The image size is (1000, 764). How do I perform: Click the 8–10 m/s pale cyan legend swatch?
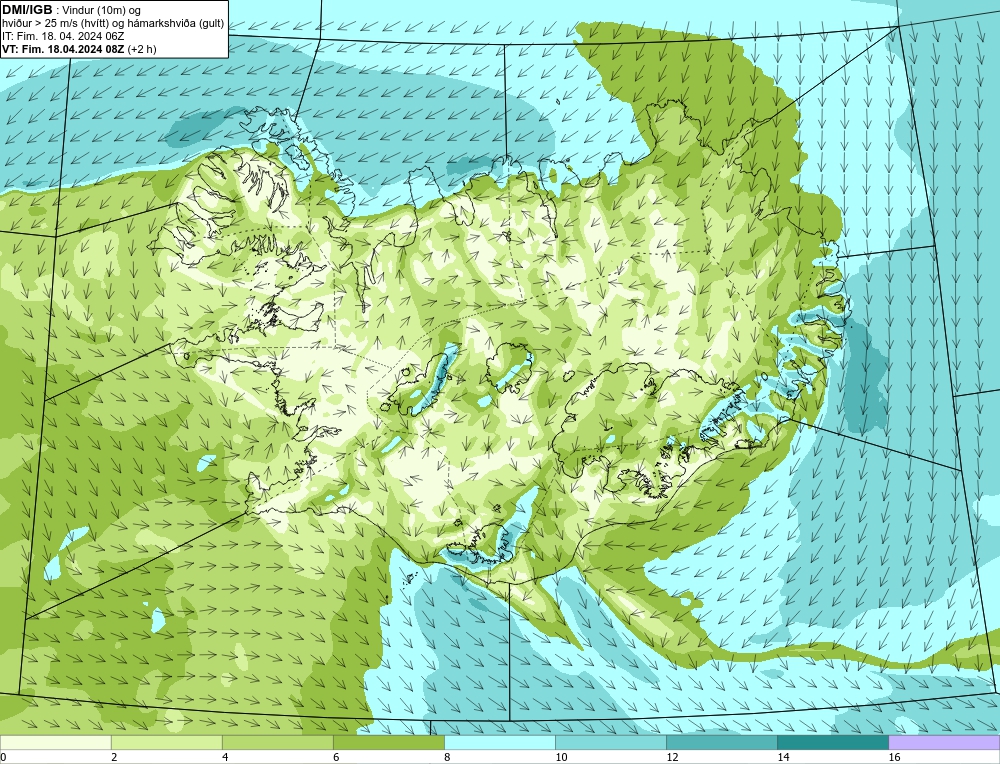[x=499, y=742]
